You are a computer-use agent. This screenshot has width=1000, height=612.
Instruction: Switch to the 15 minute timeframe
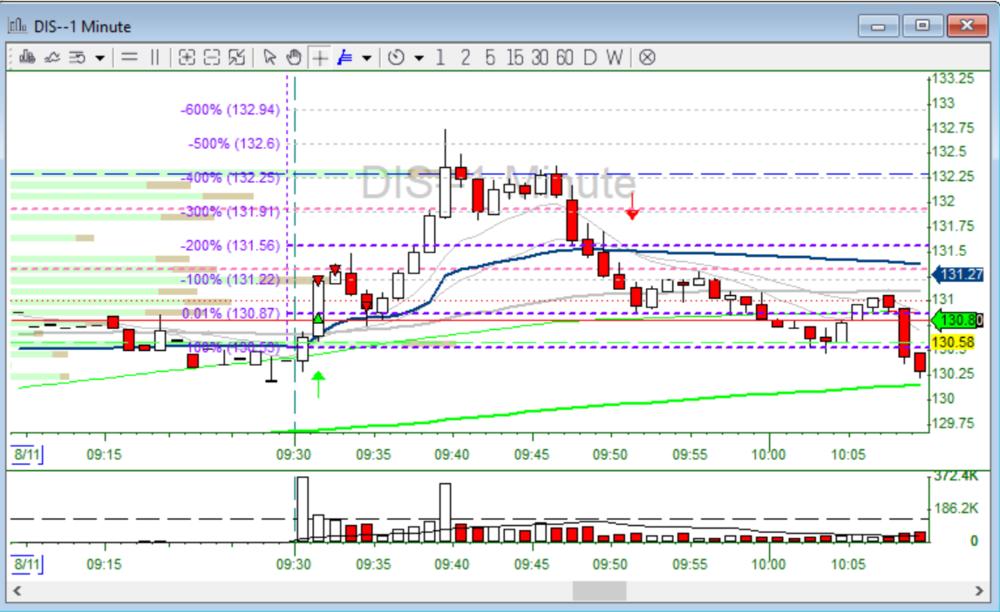[514, 57]
